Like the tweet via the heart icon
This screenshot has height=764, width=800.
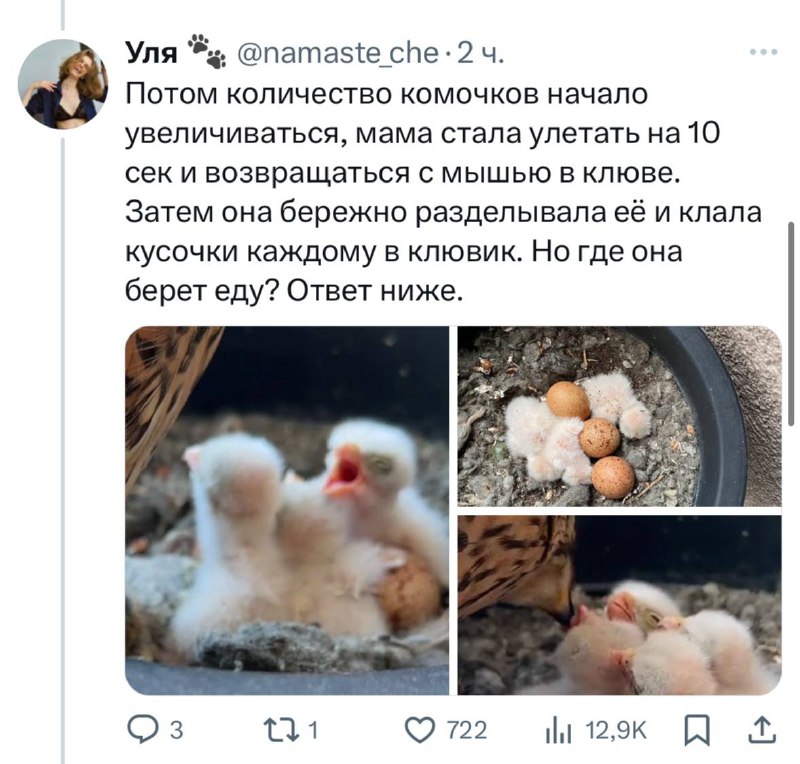click(420, 730)
